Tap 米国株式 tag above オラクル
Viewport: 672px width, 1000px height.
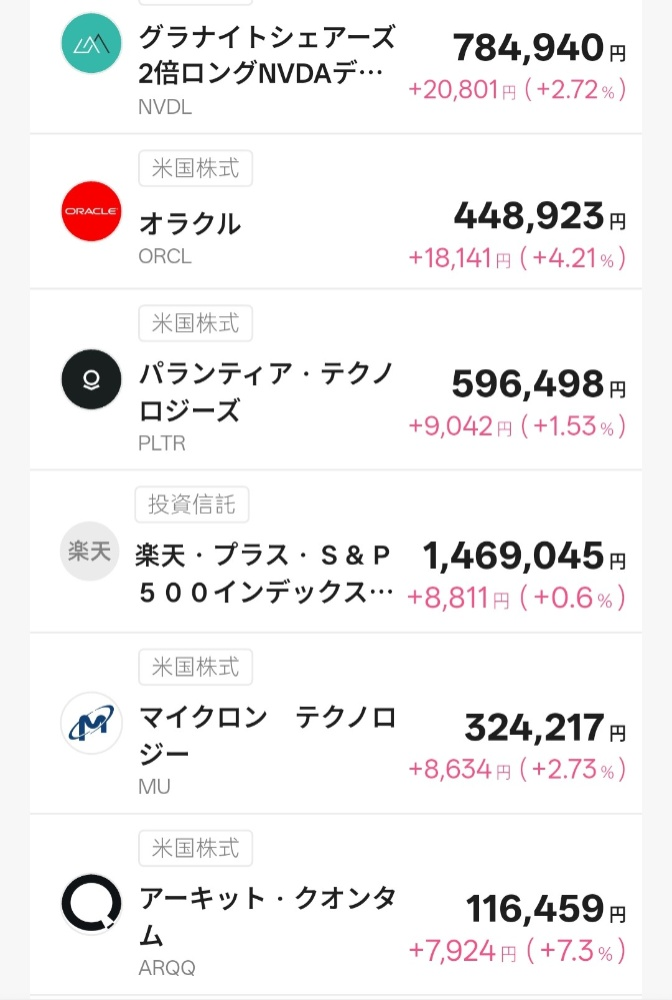click(195, 168)
